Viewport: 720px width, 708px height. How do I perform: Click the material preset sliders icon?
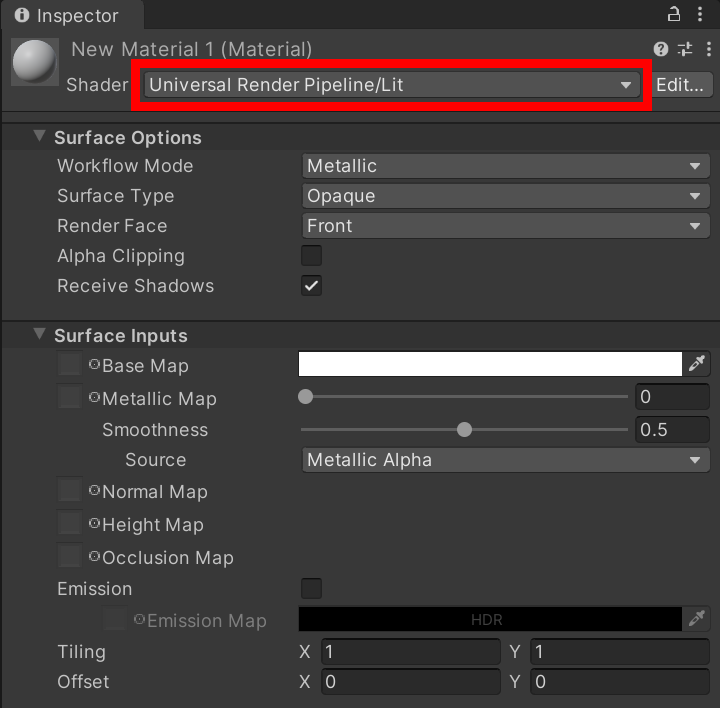[685, 49]
